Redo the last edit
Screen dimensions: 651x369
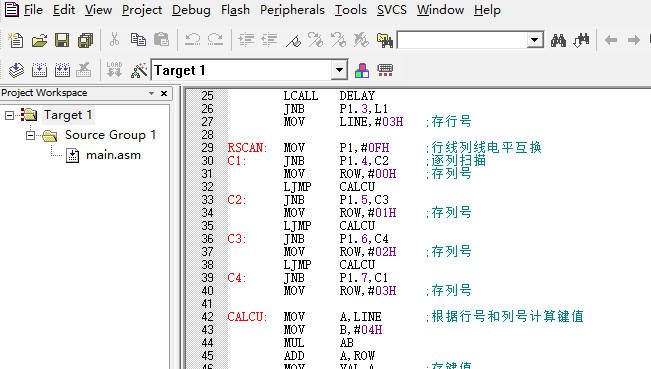[215, 40]
